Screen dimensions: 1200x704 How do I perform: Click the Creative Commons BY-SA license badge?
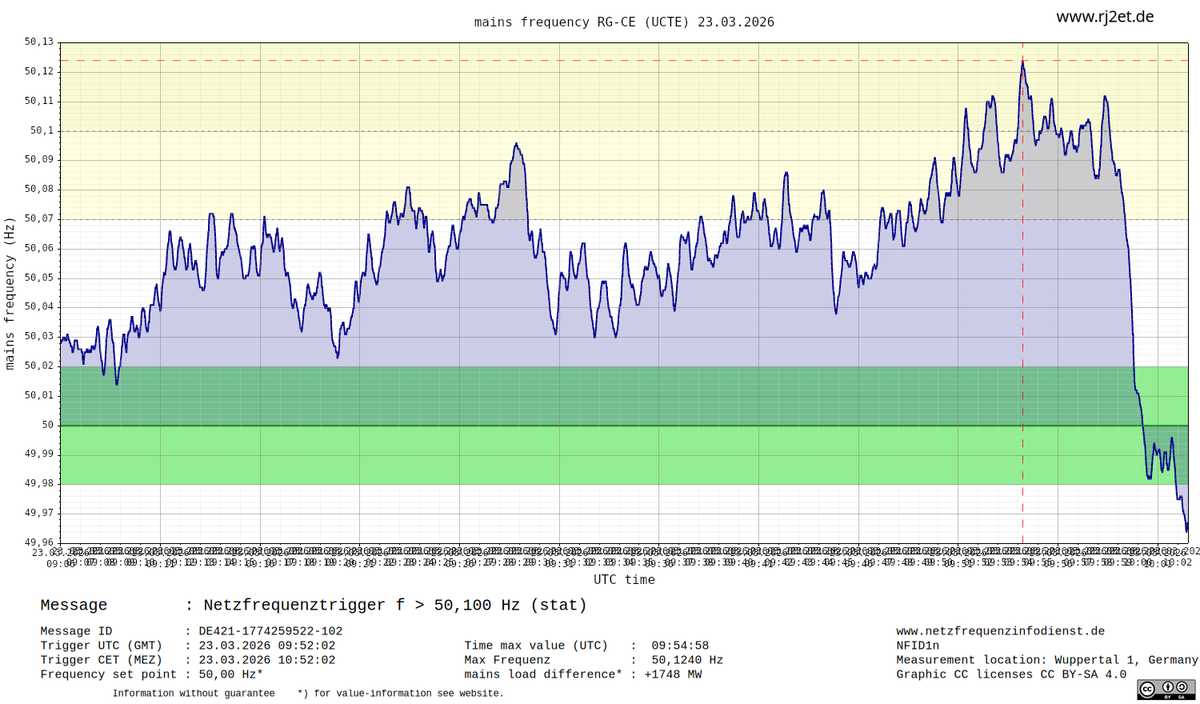click(1165, 688)
